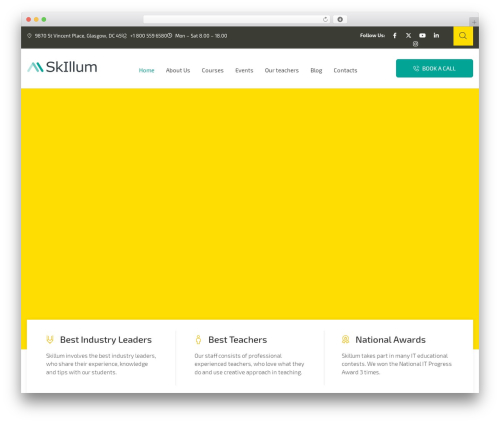The width and height of the screenshot is (500, 423).
Task: Open the Courses menu item
Action: [212, 70]
